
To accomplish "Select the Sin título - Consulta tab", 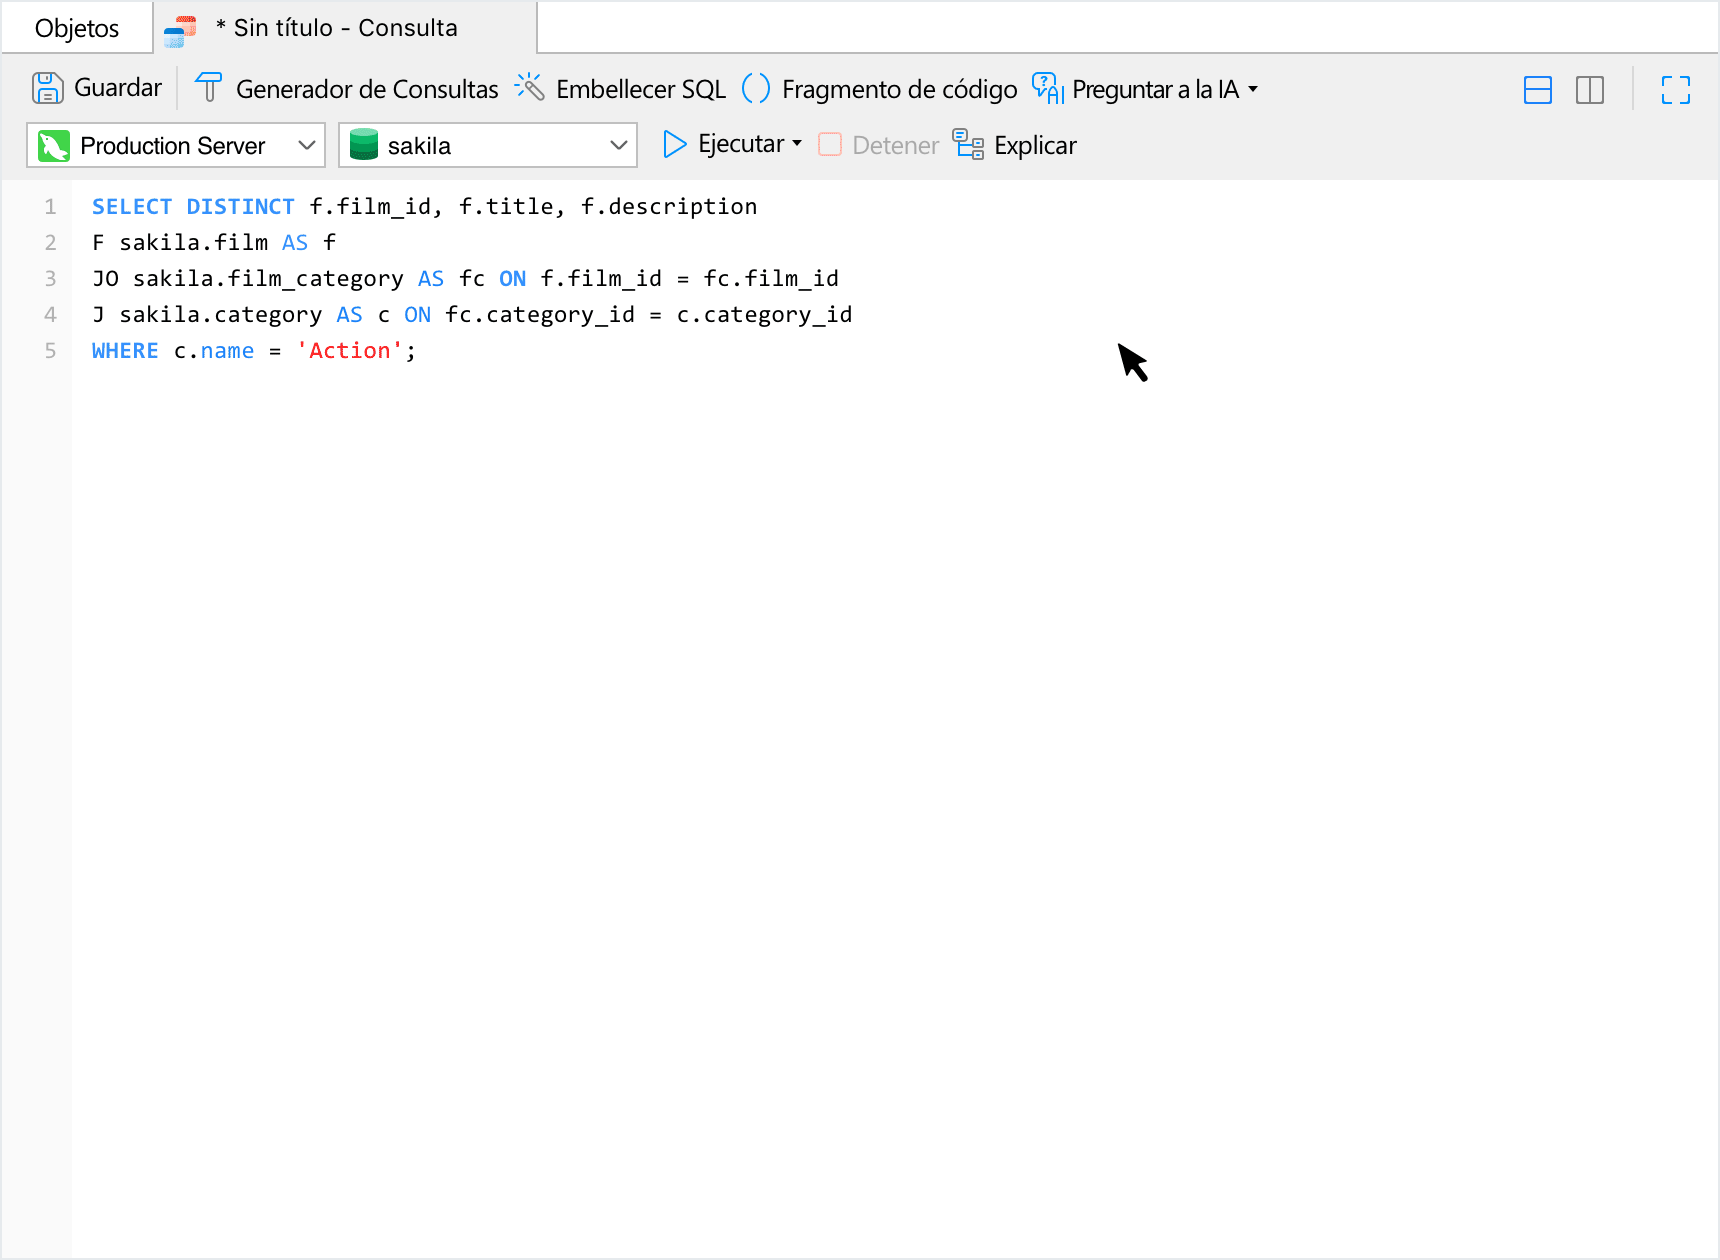I will 344,28.
